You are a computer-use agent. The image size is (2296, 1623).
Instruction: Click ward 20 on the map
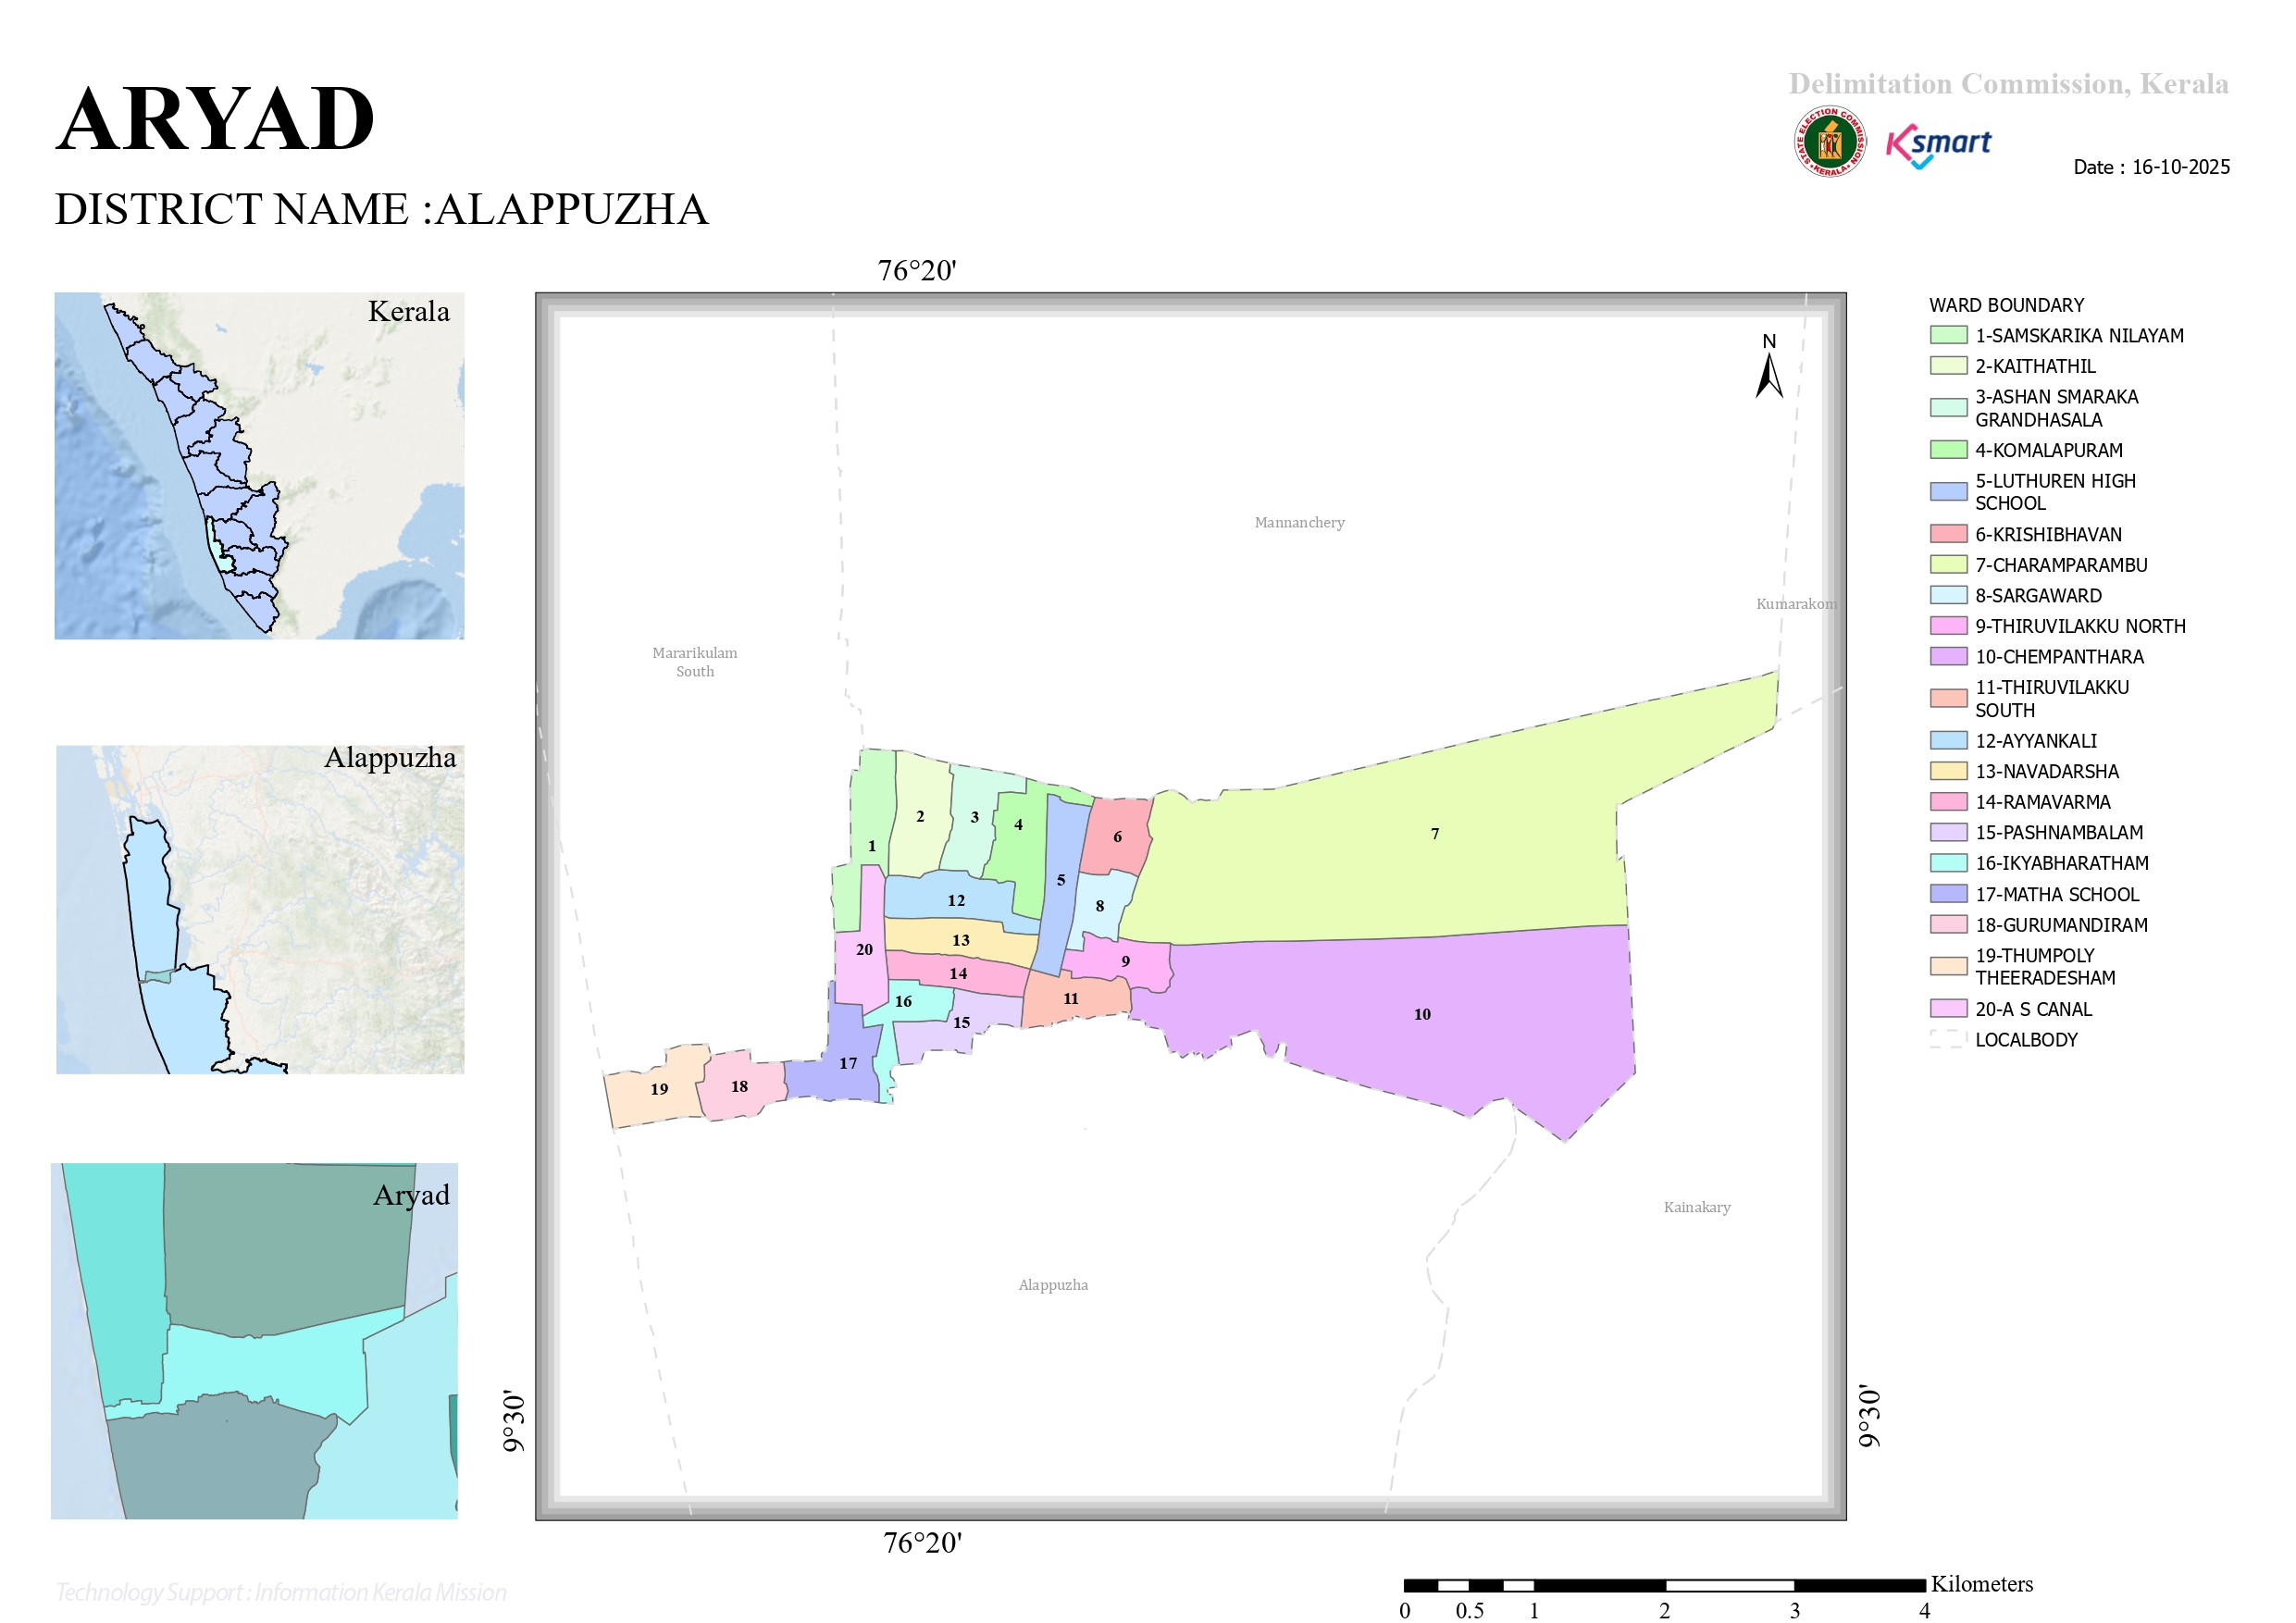click(864, 950)
